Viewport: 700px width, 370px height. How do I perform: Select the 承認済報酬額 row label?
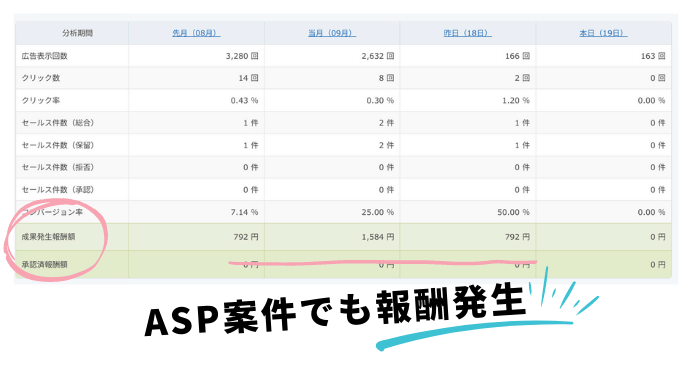click(45, 264)
